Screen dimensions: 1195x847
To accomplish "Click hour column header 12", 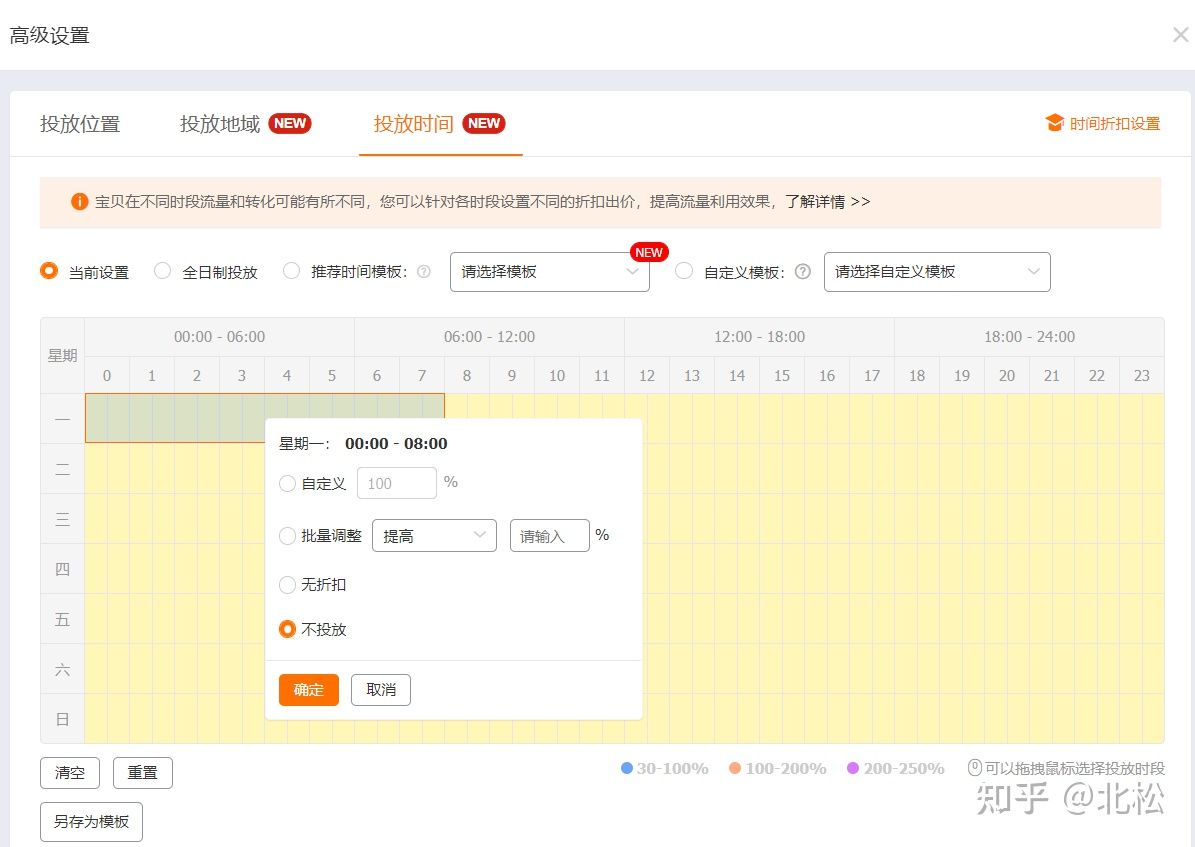I will coord(647,375).
